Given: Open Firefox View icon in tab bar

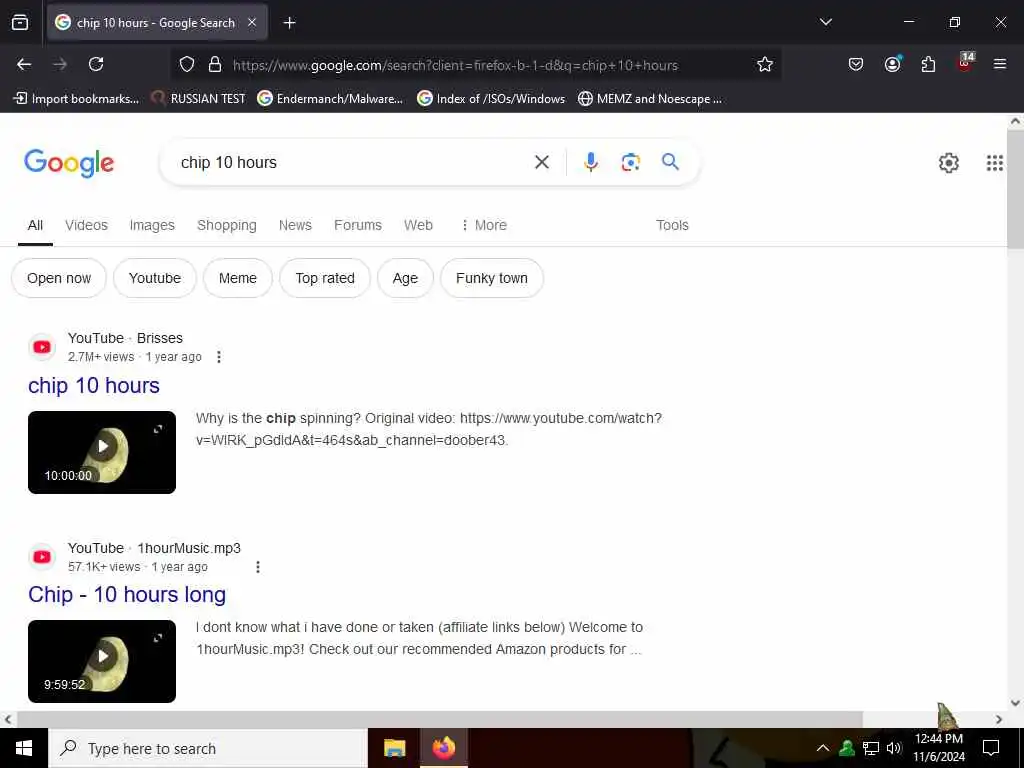Looking at the screenshot, I should coord(20,22).
